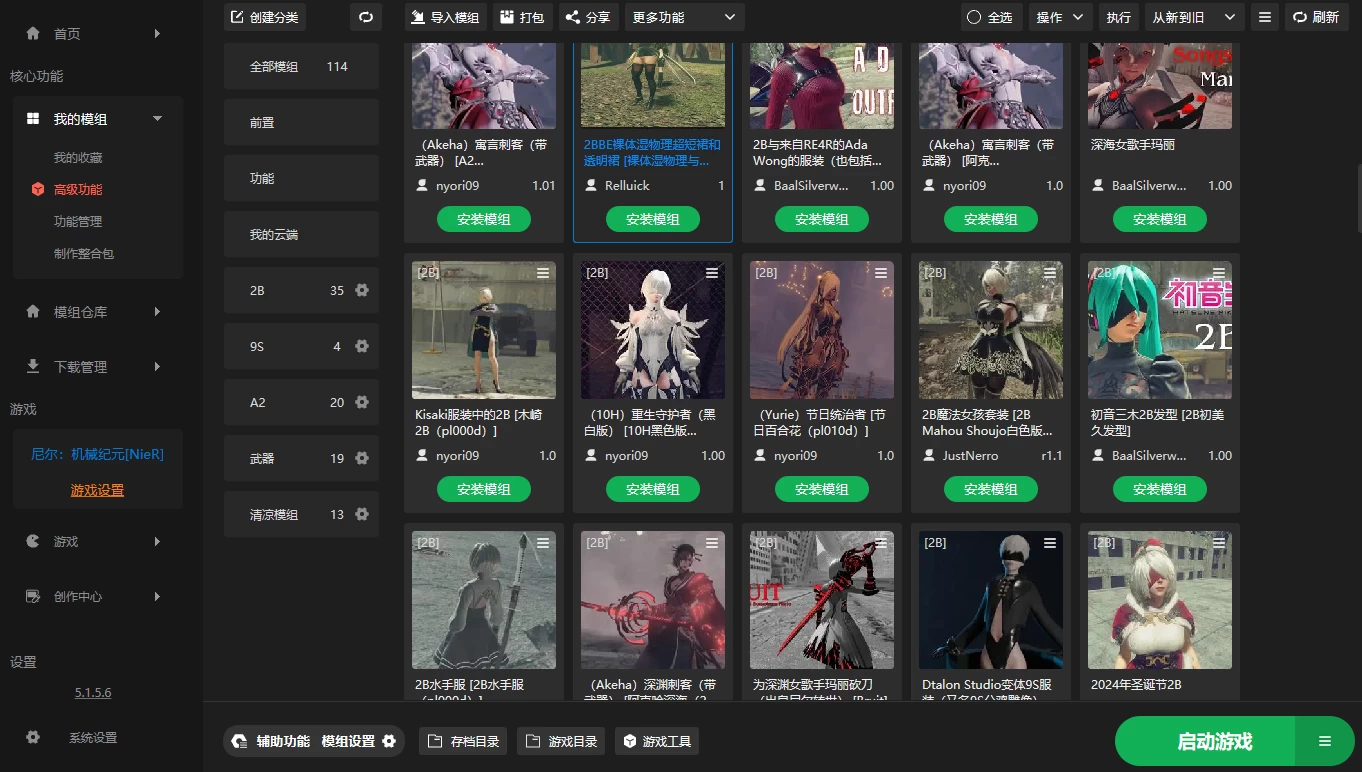The width and height of the screenshot is (1362, 772).
Task: Collapse the 我的模组 sidebar section
Action: coord(156,118)
